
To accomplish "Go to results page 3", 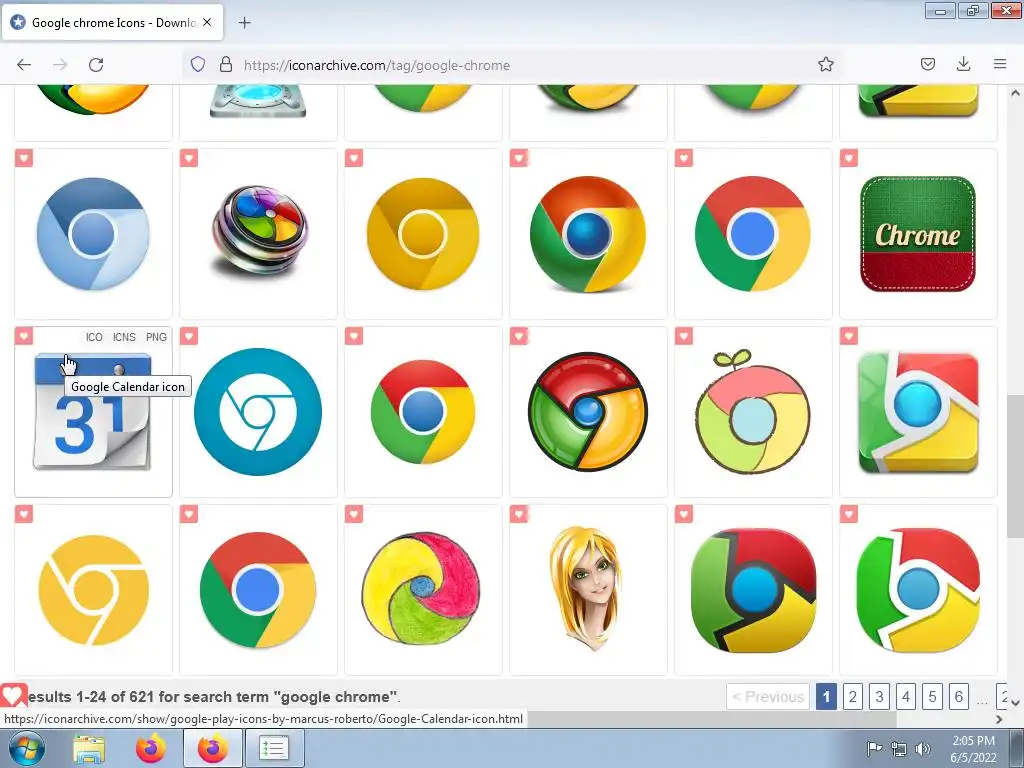I will coord(879,697).
